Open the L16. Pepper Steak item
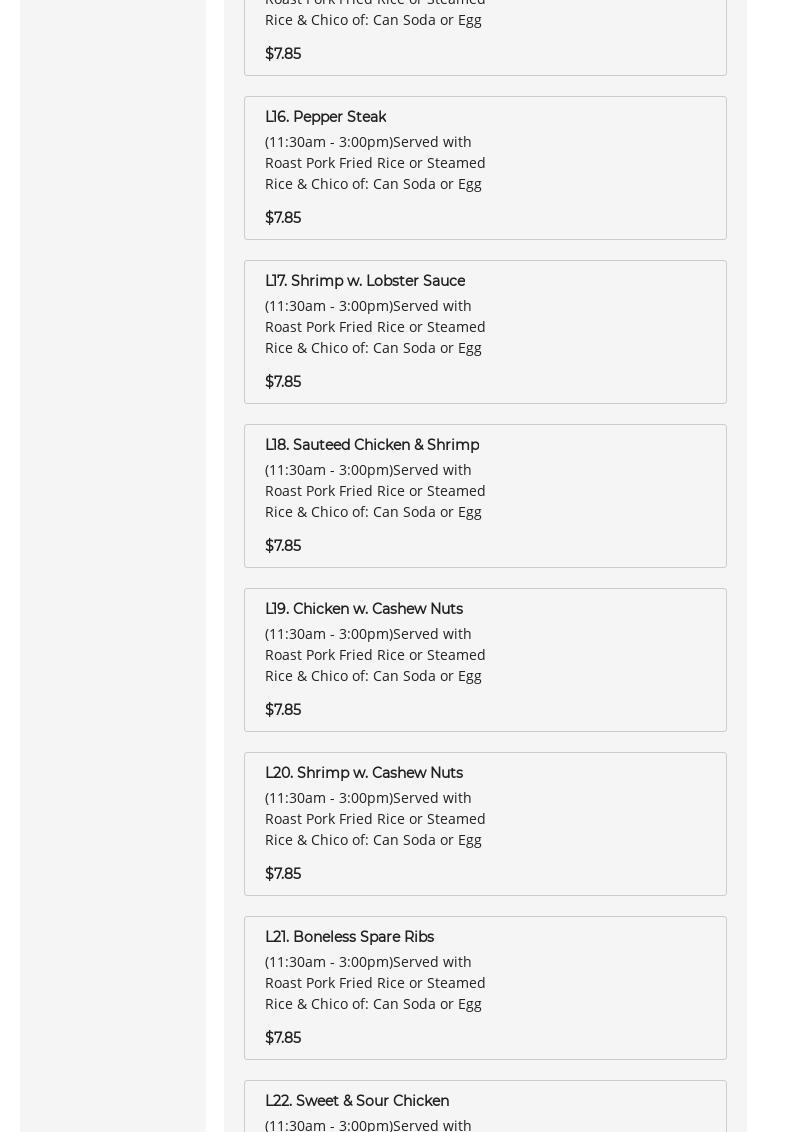The height and width of the screenshot is (1132, 785). (325, 117)
